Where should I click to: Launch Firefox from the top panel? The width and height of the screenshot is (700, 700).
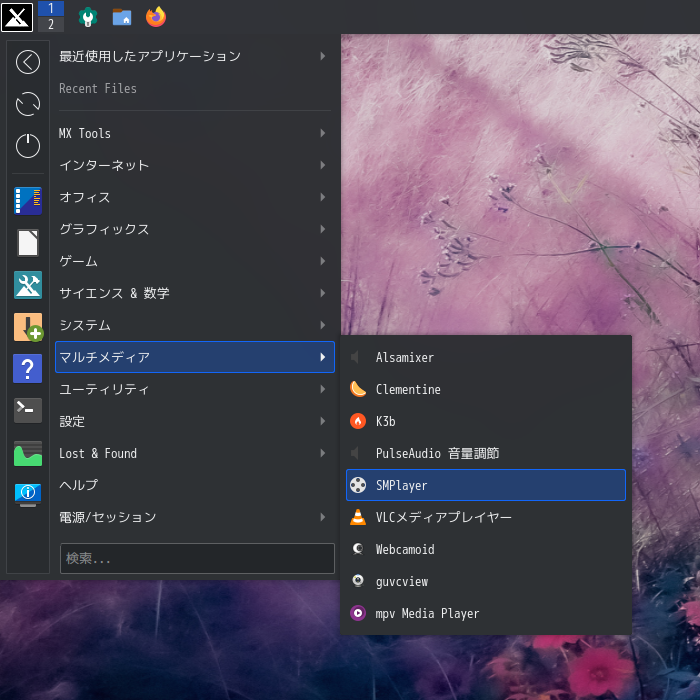pos(156,17)
